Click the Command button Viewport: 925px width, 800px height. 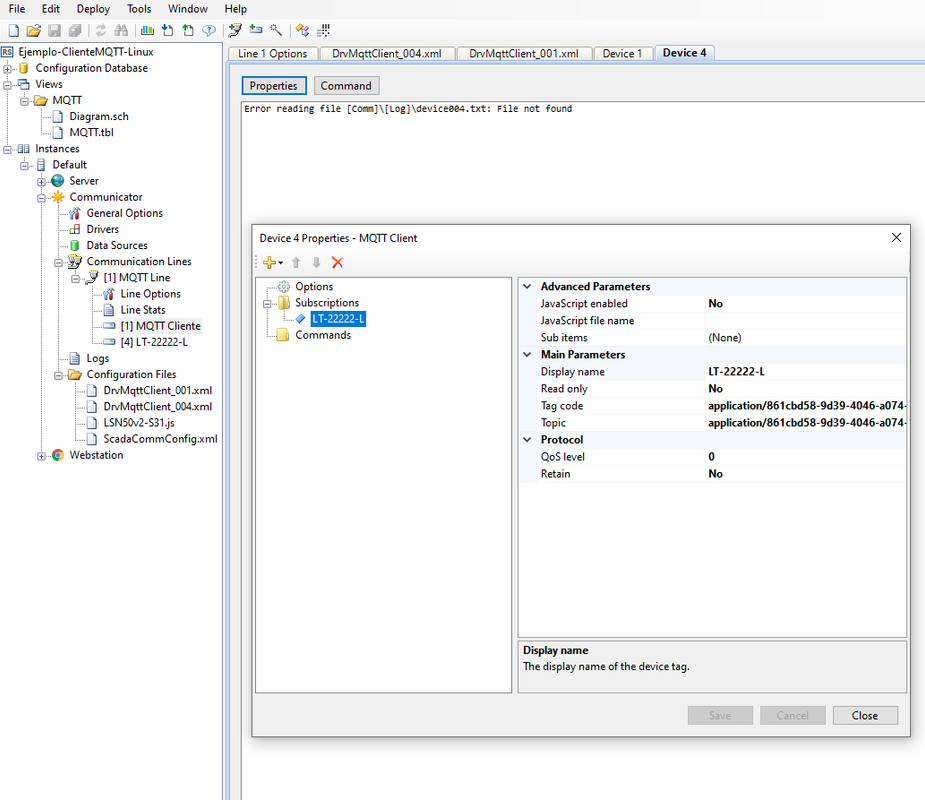point(346,86)
